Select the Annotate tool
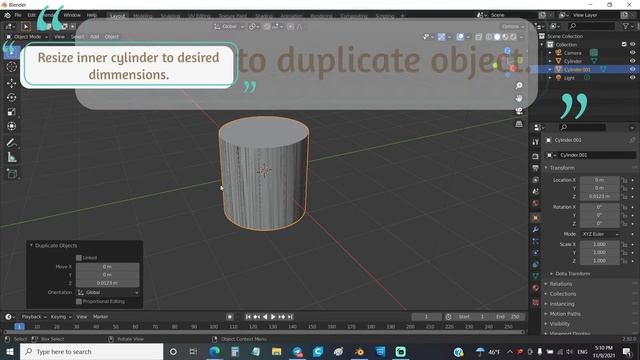Screen dimensions: 640x360 pos(11,142)
